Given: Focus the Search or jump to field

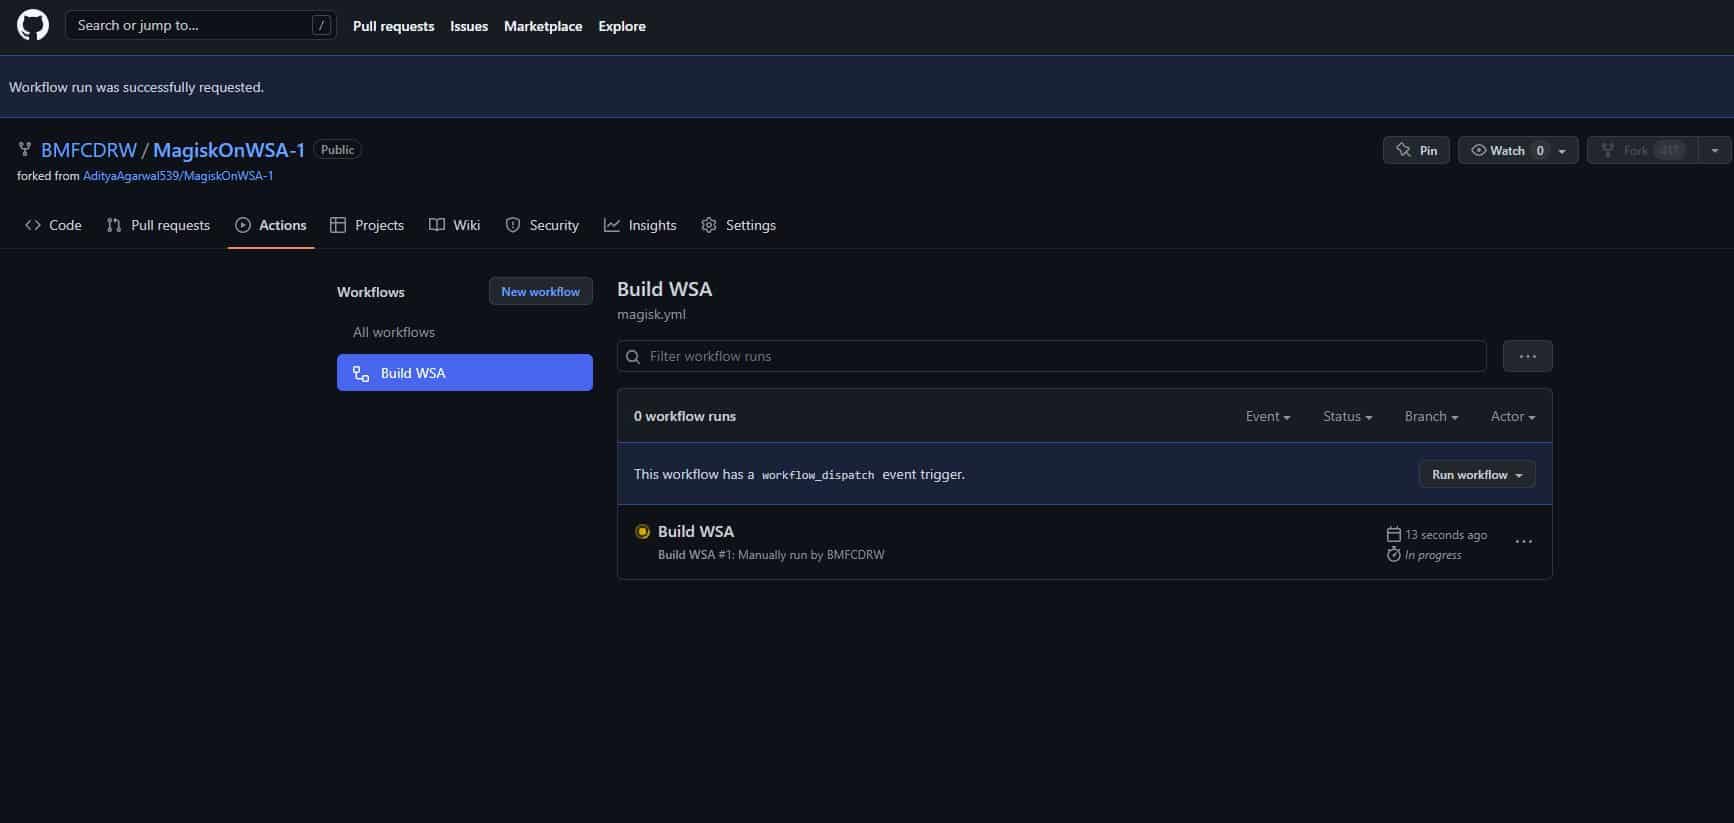Looking at the screenshot, I should [200, 25].
